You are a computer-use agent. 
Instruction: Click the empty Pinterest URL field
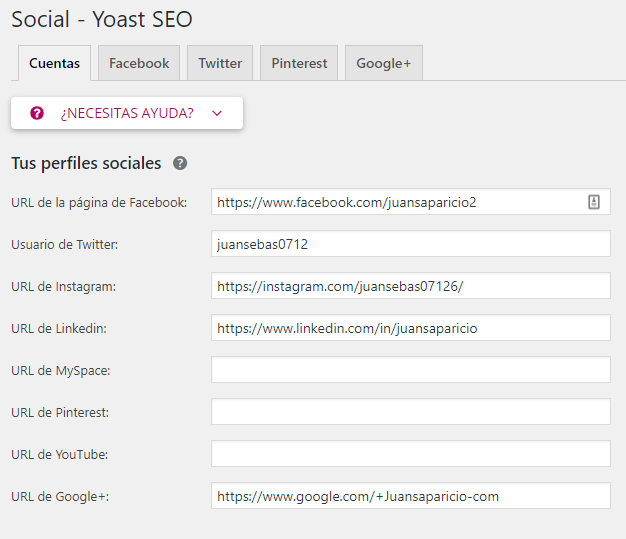click(x=411, y=412)
